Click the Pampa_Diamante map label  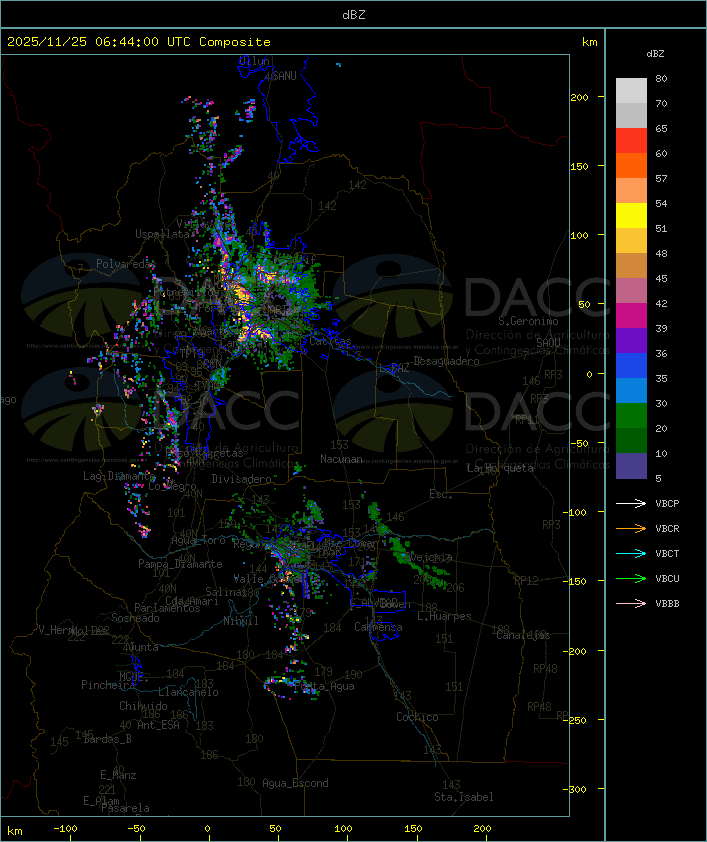click(180, 564)
